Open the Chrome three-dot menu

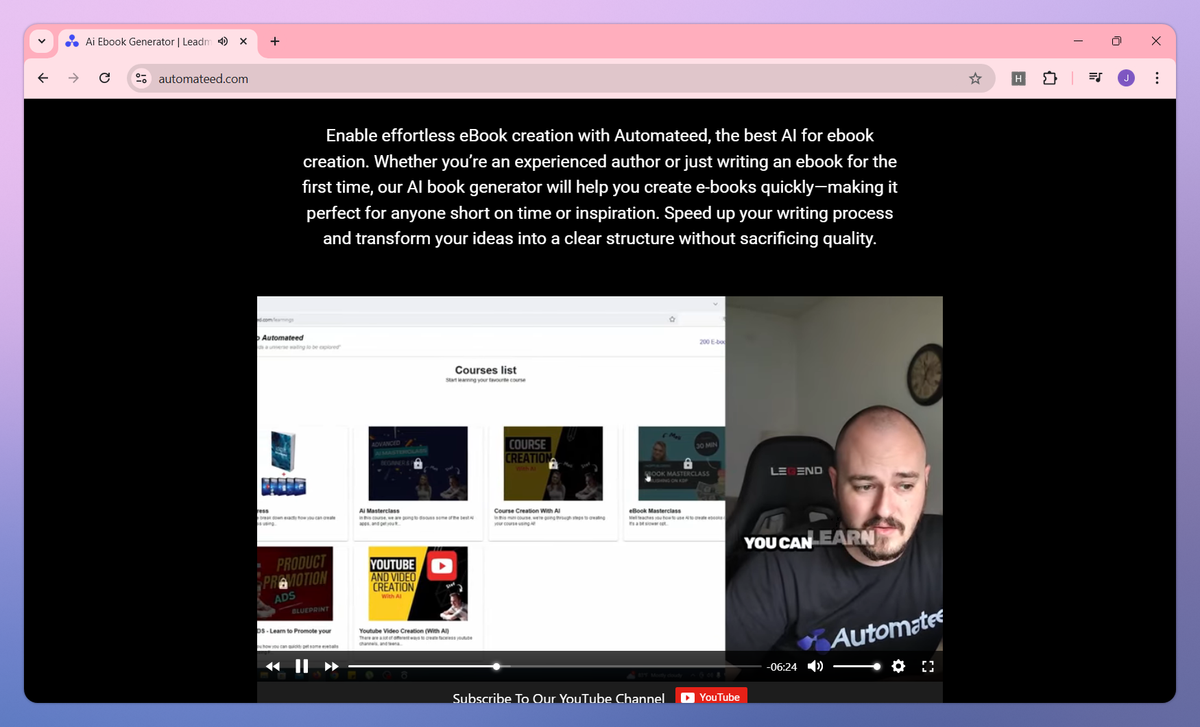(x=1157, y=77)
